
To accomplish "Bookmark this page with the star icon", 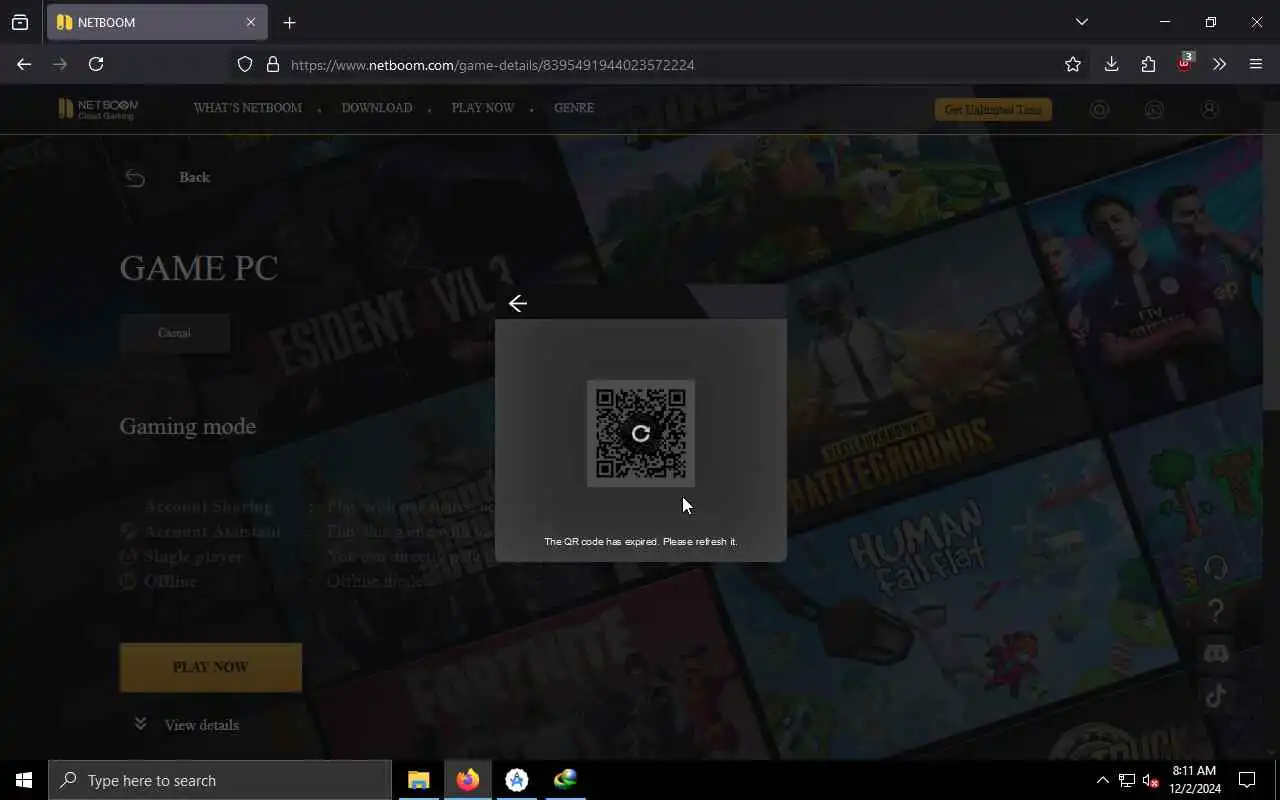I will [1073, 64].
